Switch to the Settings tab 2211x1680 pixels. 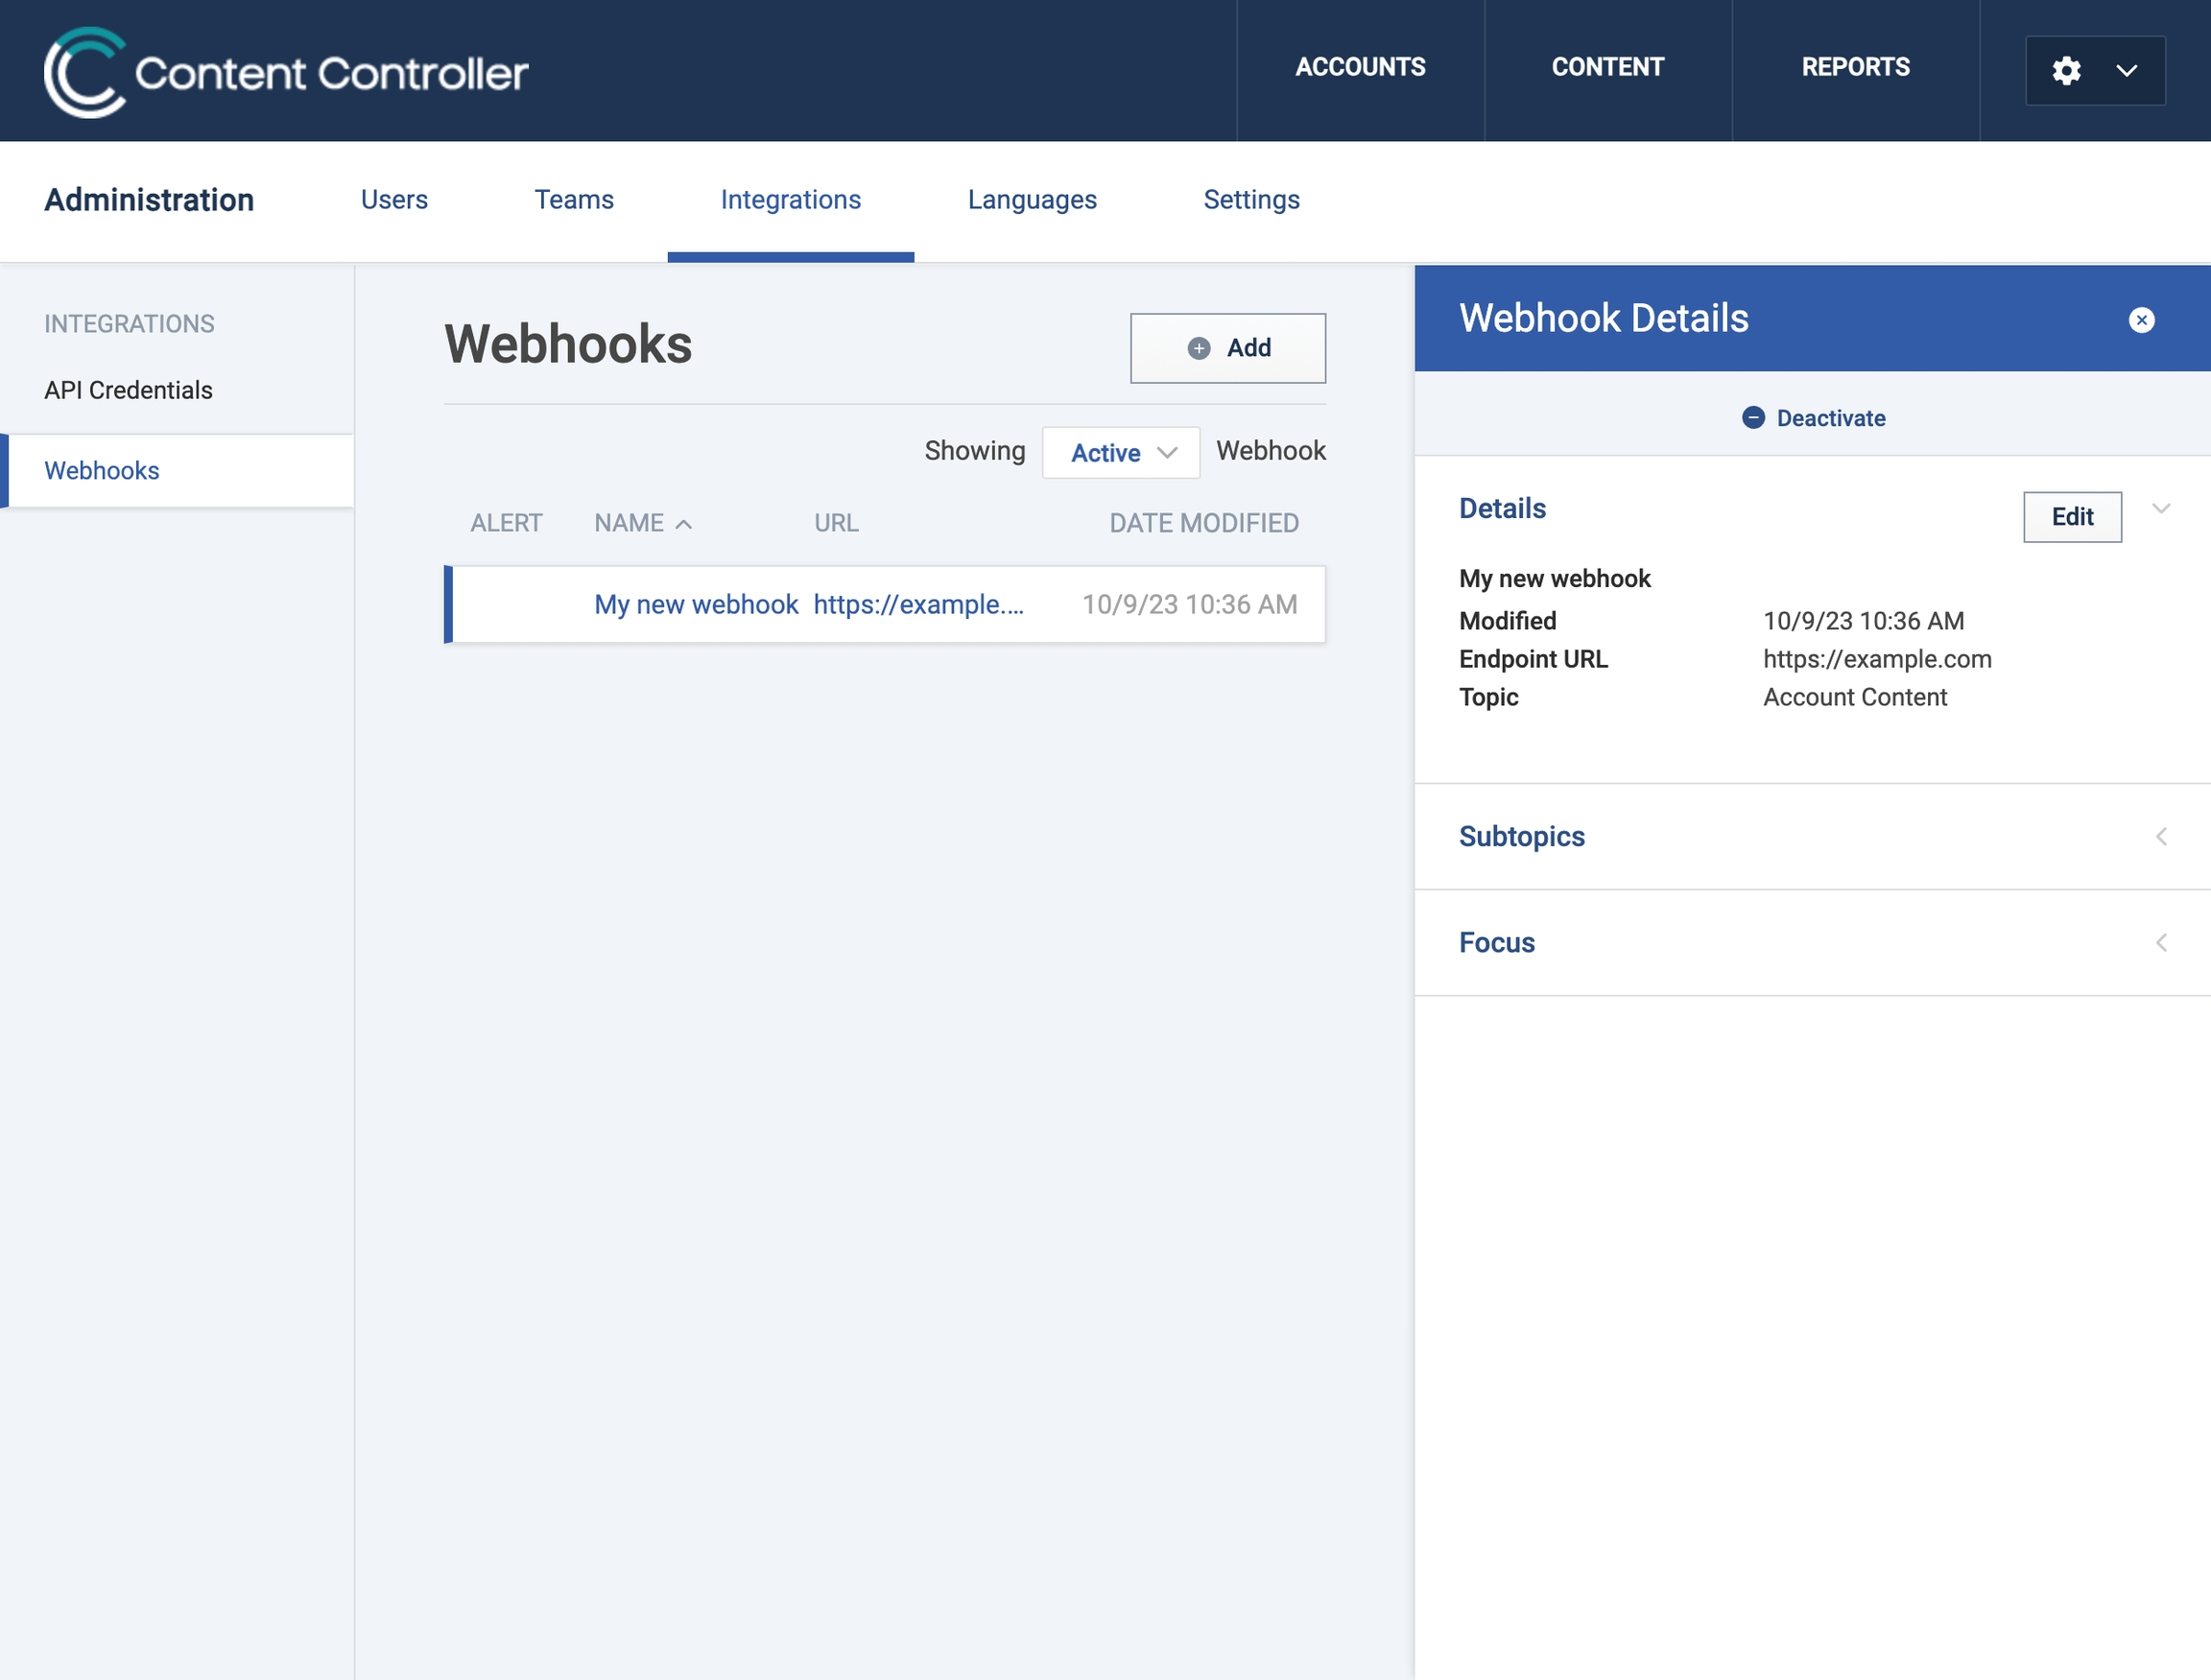tap(1251, 200)
